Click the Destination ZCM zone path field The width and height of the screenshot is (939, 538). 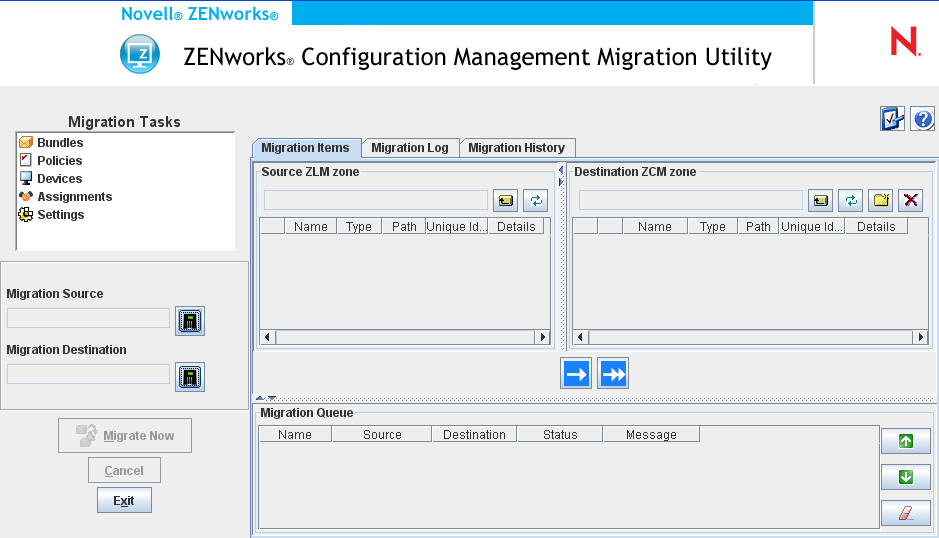[691, 200]
